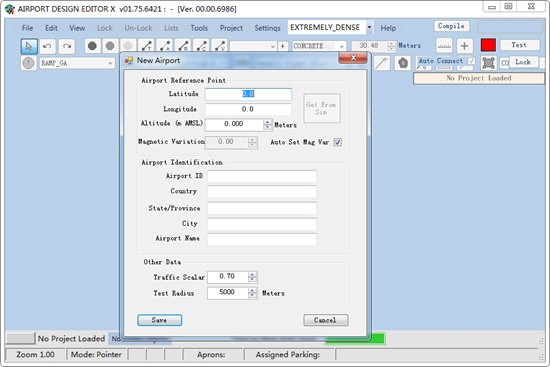This screenshot has width=550, height=367.
Task: Adjust the Traffic Scalar spinner
Action: 252,277
